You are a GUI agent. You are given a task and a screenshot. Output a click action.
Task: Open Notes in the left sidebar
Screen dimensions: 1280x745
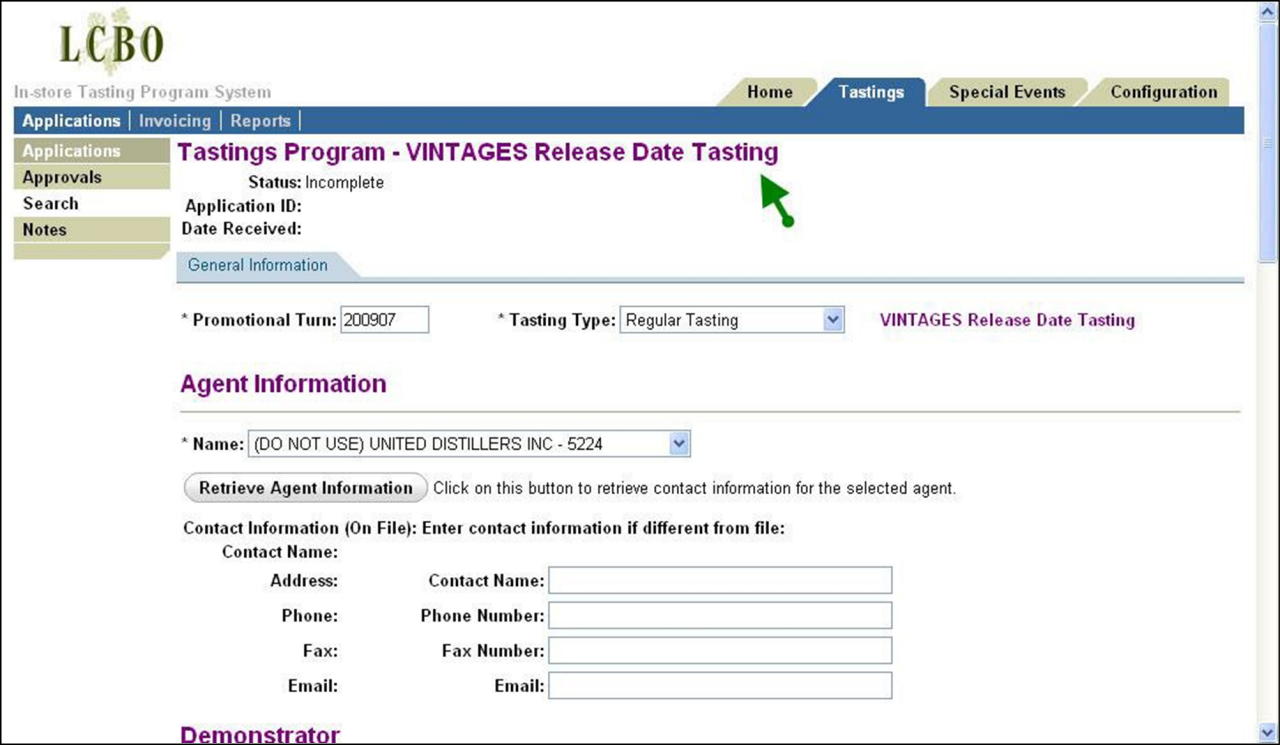pos(45,229)
